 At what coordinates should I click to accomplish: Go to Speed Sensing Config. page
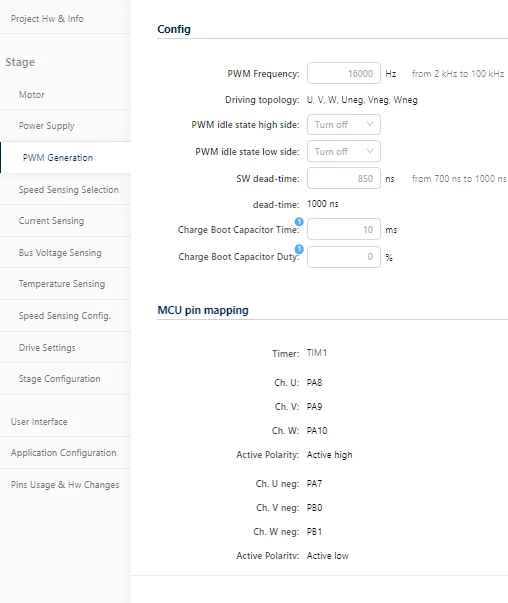tap(65, 316)
